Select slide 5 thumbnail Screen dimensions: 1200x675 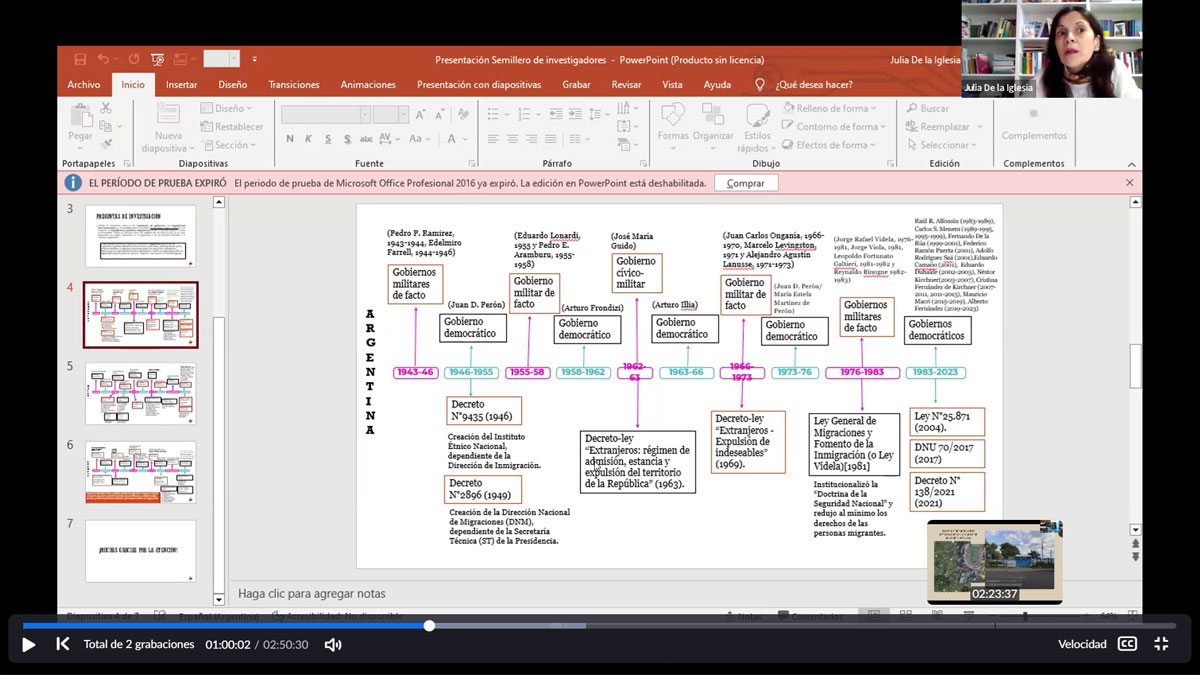click(x=141, y=393)
